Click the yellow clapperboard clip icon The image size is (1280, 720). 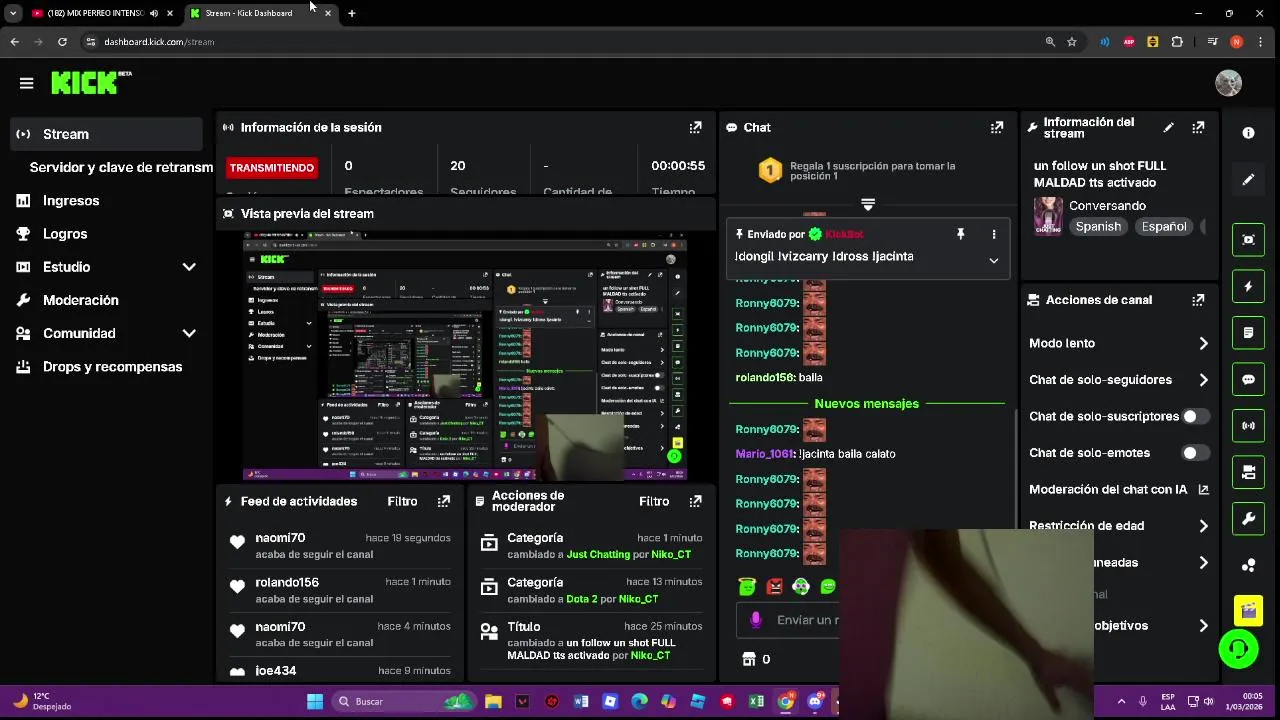click(1248, 610)
